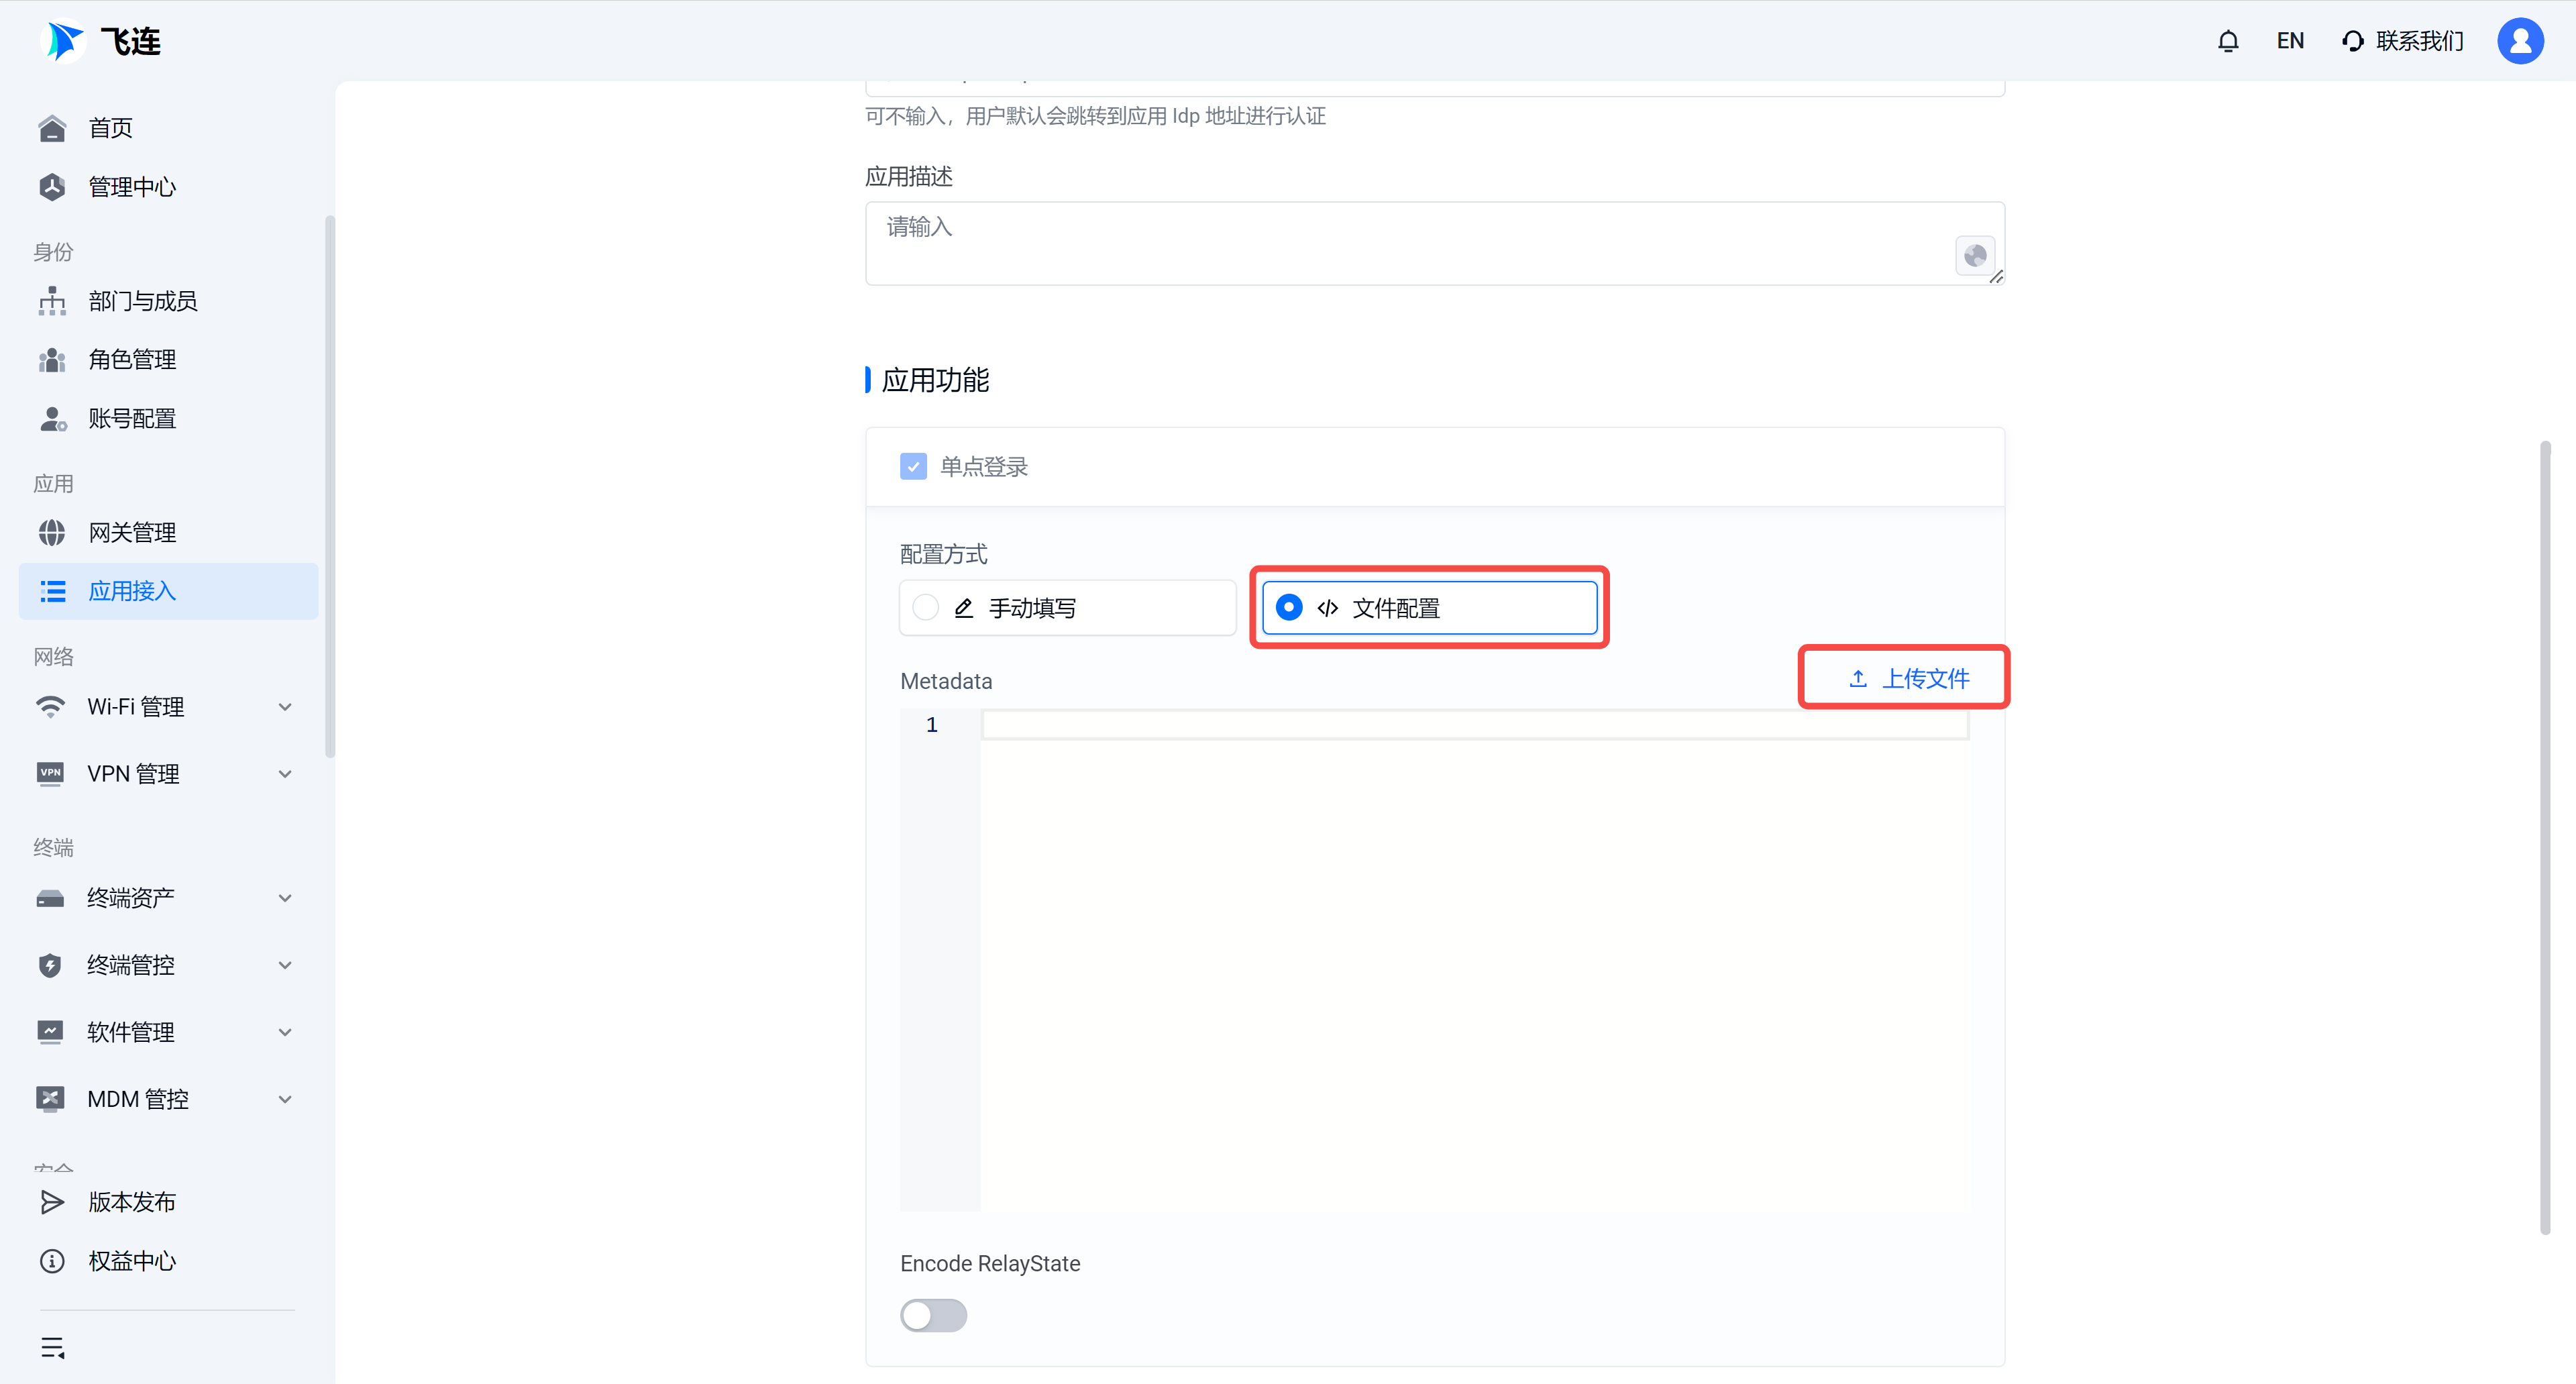Click the 飞连 logo icon
Viewport: 2576px width, 1384px height.
(64, 41)
